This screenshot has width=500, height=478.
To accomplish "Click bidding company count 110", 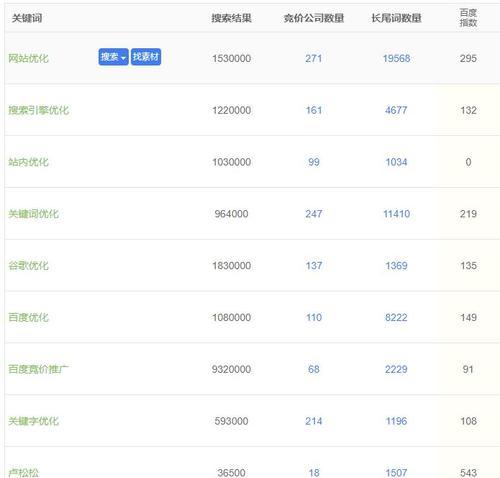I will coord(314,317).
